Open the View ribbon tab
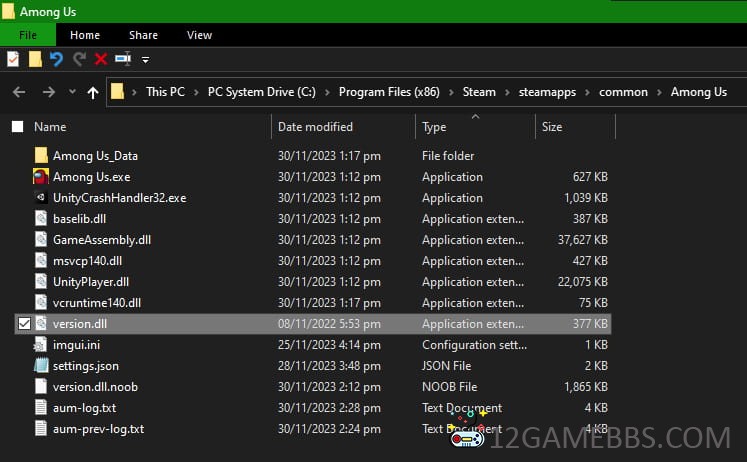747x462 pixels. pyautogui.click(x=199, y=35)
